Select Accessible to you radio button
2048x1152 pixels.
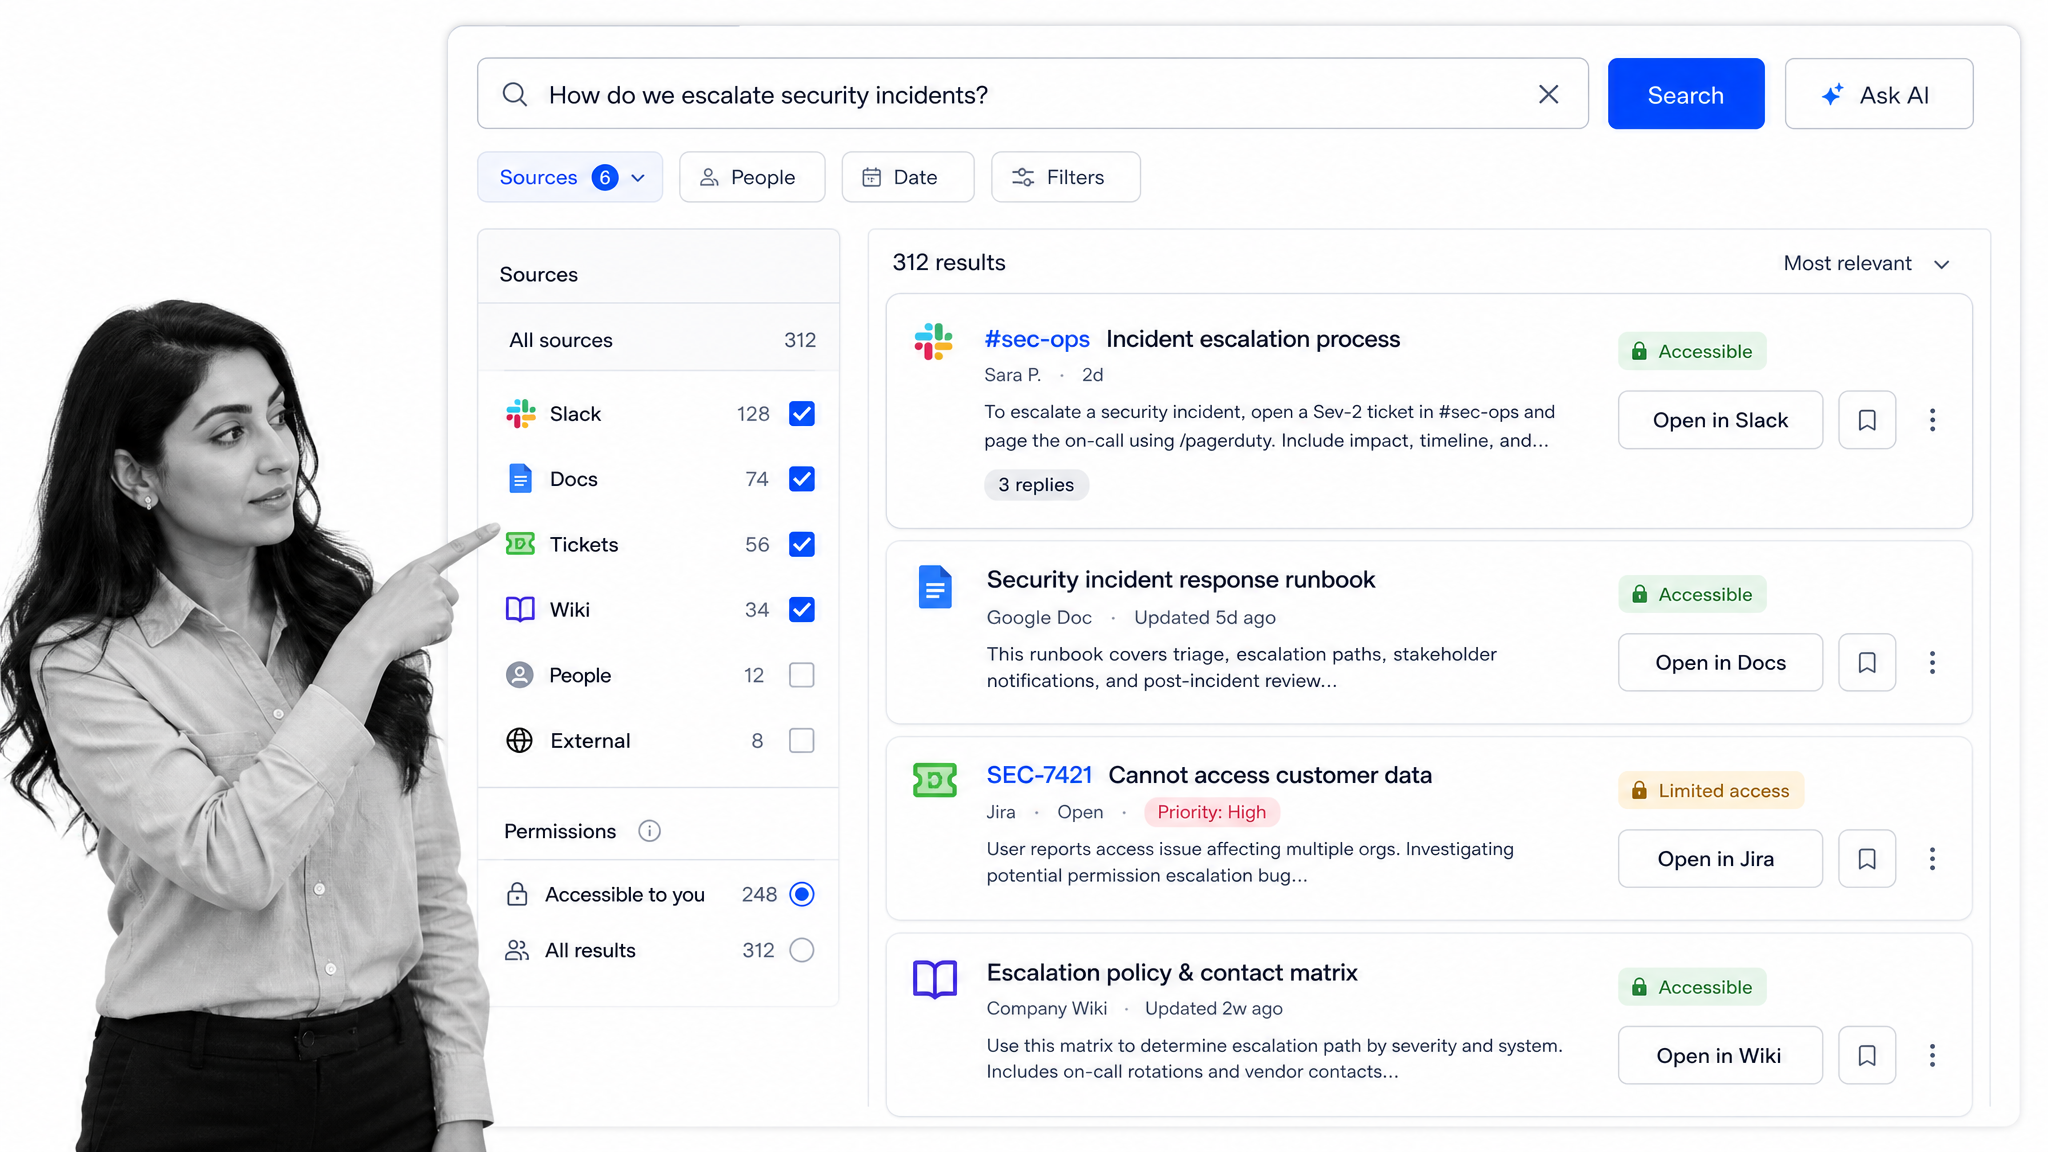tap(802, 894)
